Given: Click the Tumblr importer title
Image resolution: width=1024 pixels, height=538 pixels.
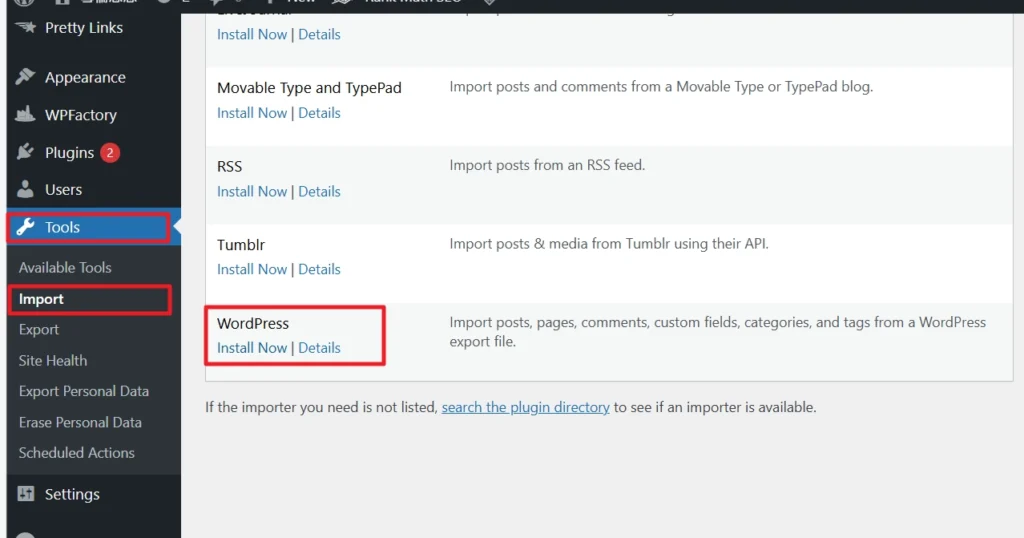Looking at the screenshot, I should [x=241, y=245].
